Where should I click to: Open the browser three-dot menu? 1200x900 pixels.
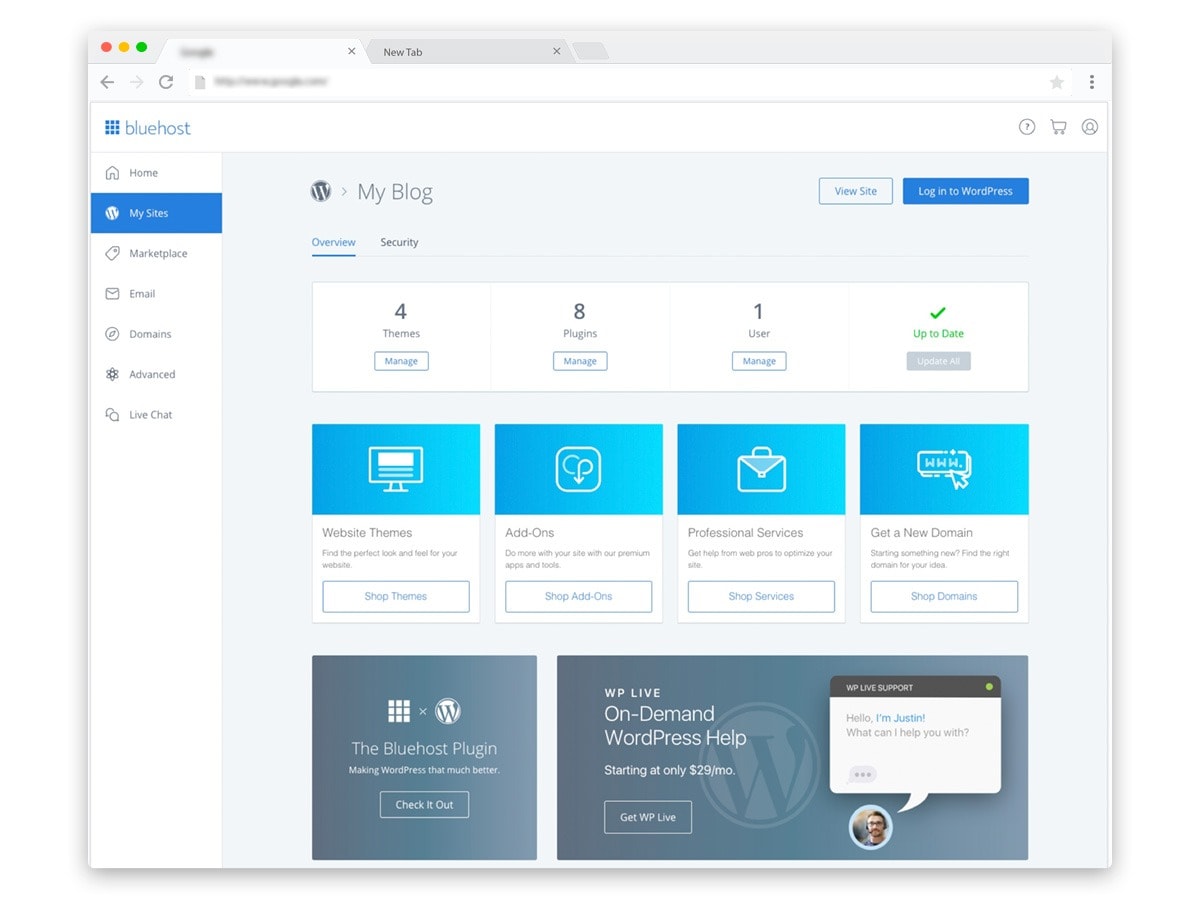[1092, 82]
